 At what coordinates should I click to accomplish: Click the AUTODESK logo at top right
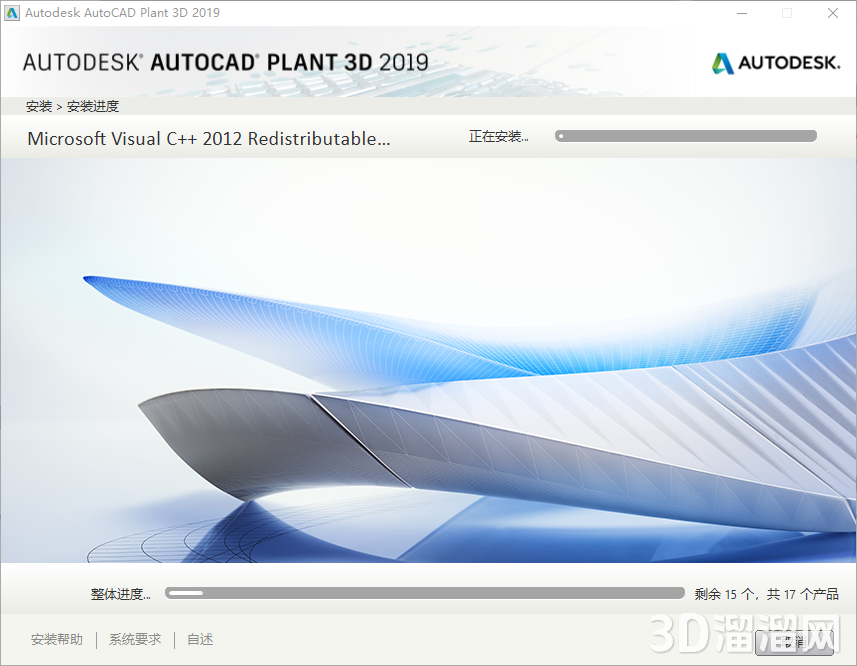[x=775, y=62]
